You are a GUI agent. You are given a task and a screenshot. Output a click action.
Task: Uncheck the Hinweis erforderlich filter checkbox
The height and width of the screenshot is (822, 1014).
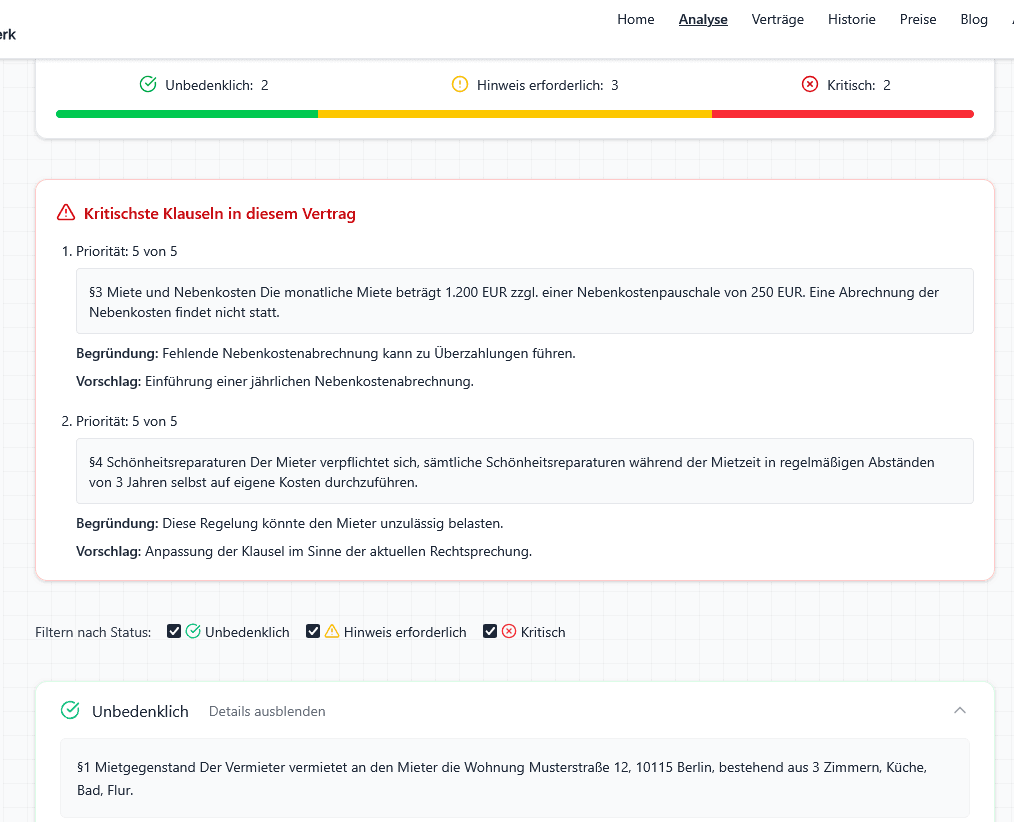click(313, 632)
